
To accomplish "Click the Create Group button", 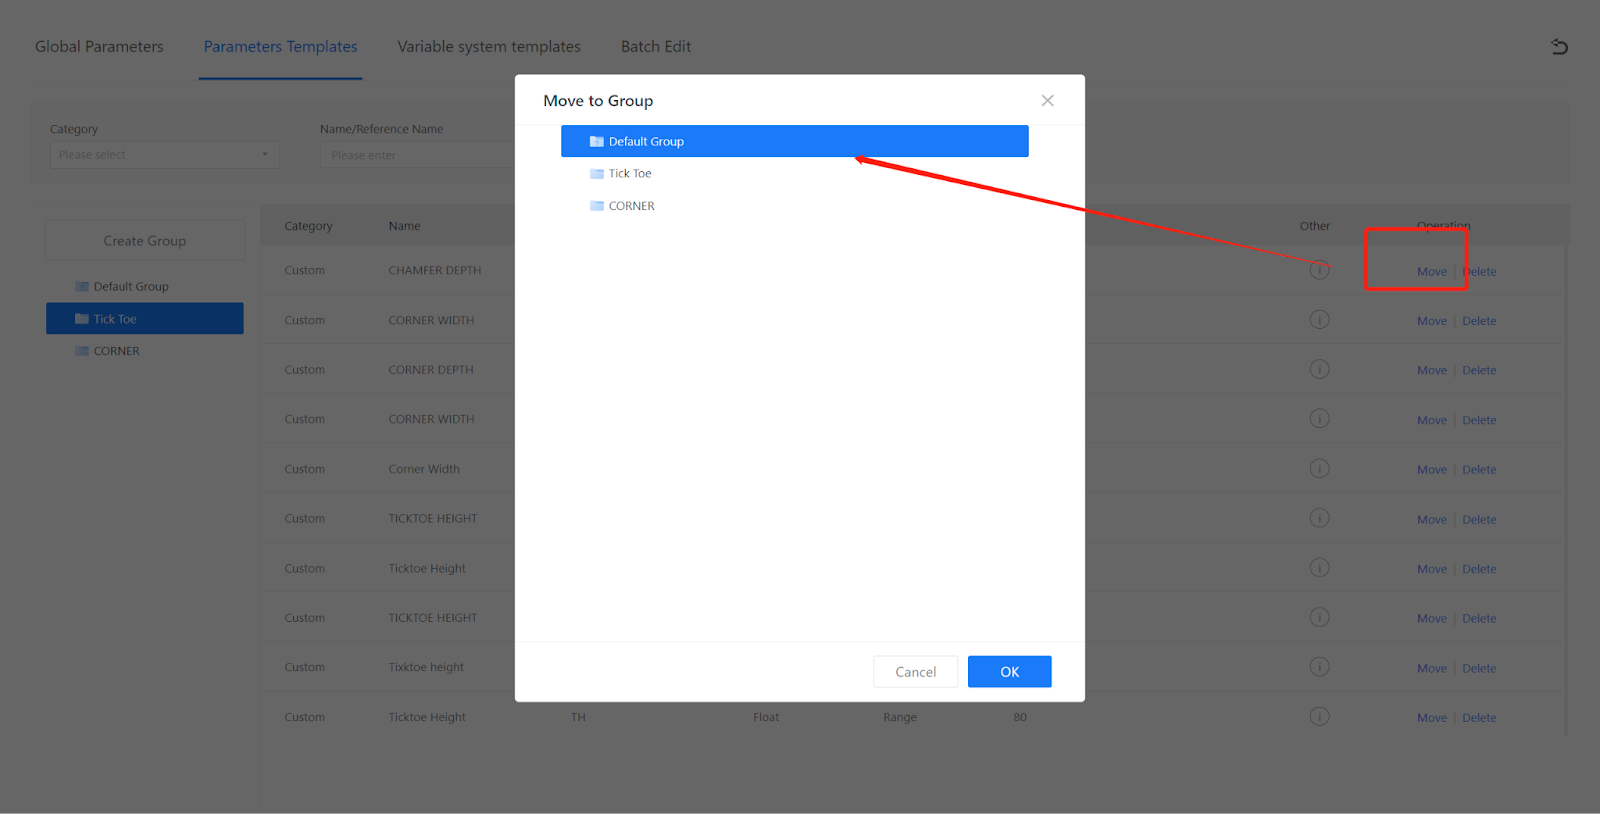I will (145, 241).
